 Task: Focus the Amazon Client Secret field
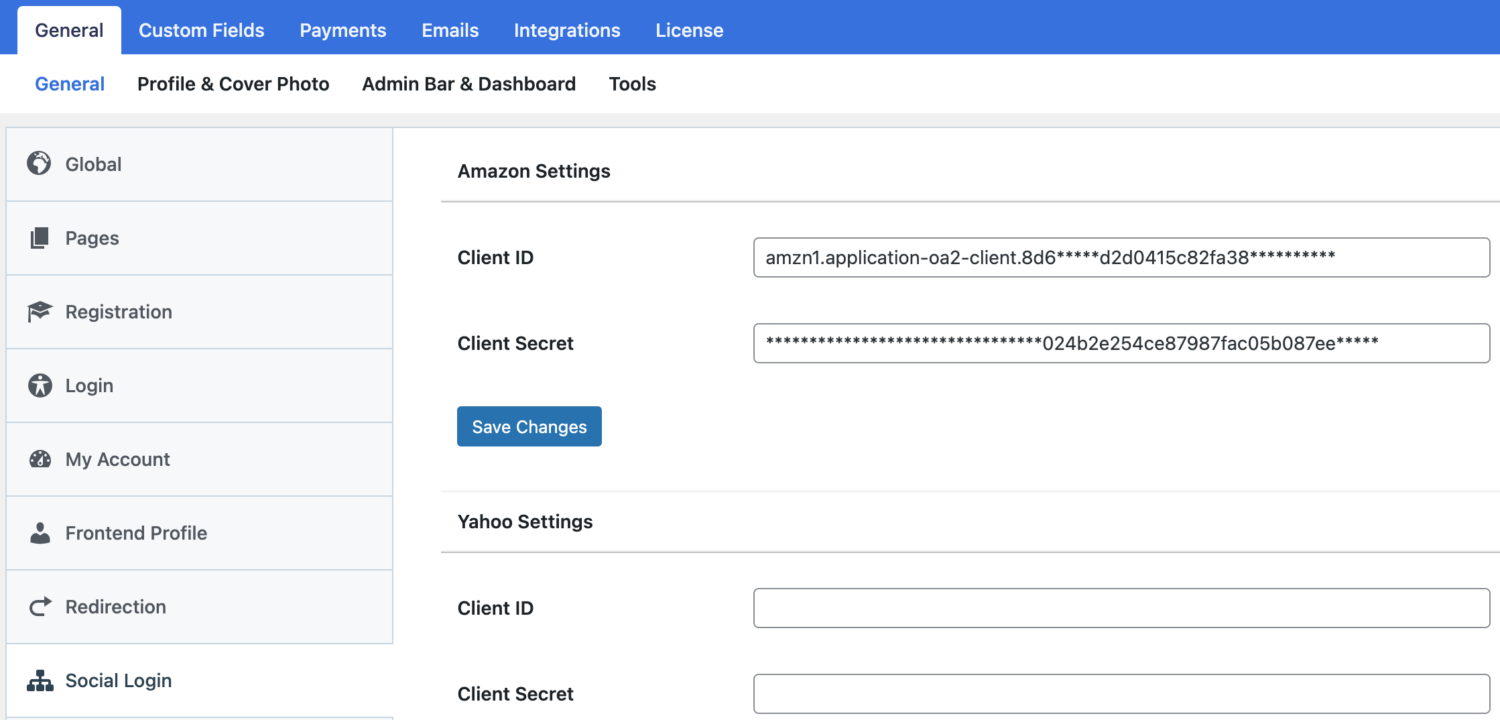1121,343
